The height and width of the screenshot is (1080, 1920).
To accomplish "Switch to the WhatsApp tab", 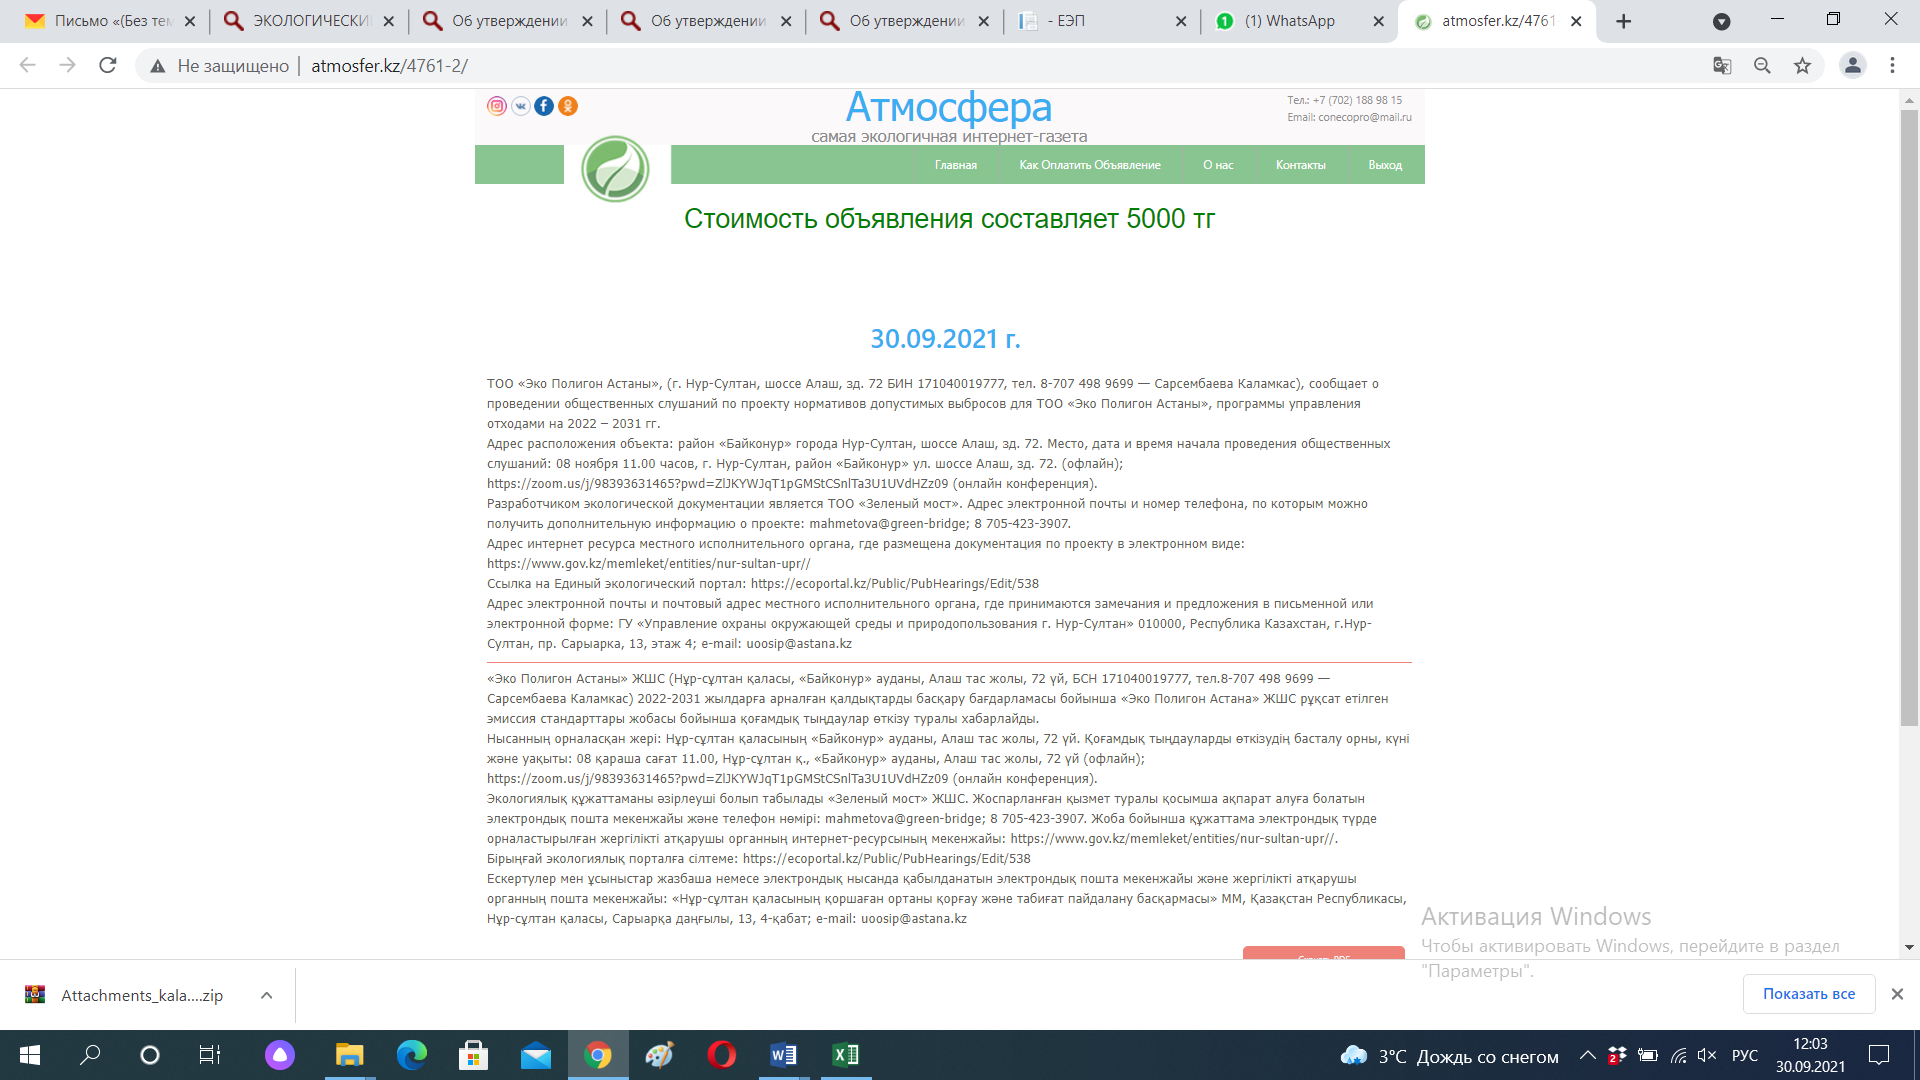I will (x=1289, y=21).
